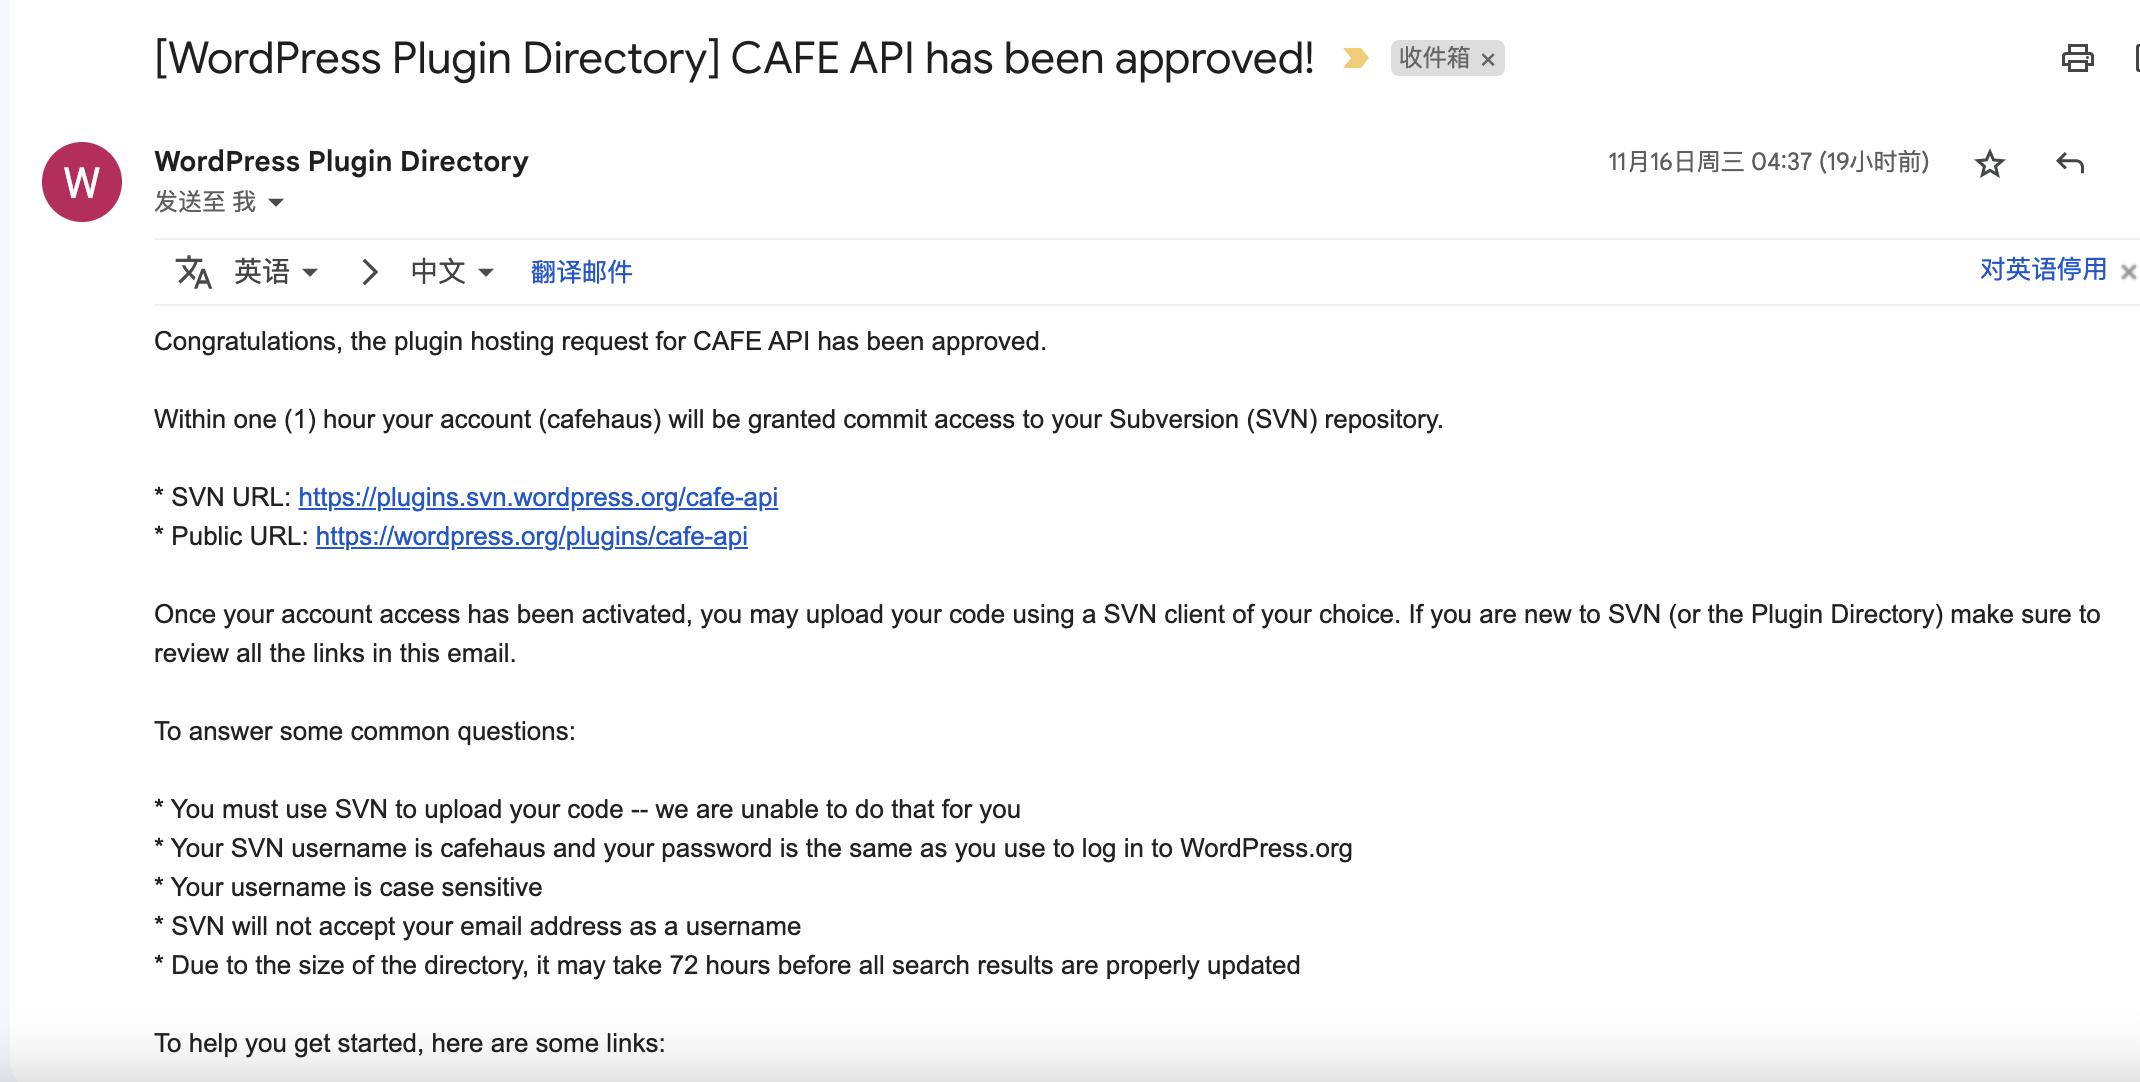Viewport: 2140px width, 1082px height.
Task: Click the WordPress Plugin Directory sender name
Action: click(x=341, y=161)
